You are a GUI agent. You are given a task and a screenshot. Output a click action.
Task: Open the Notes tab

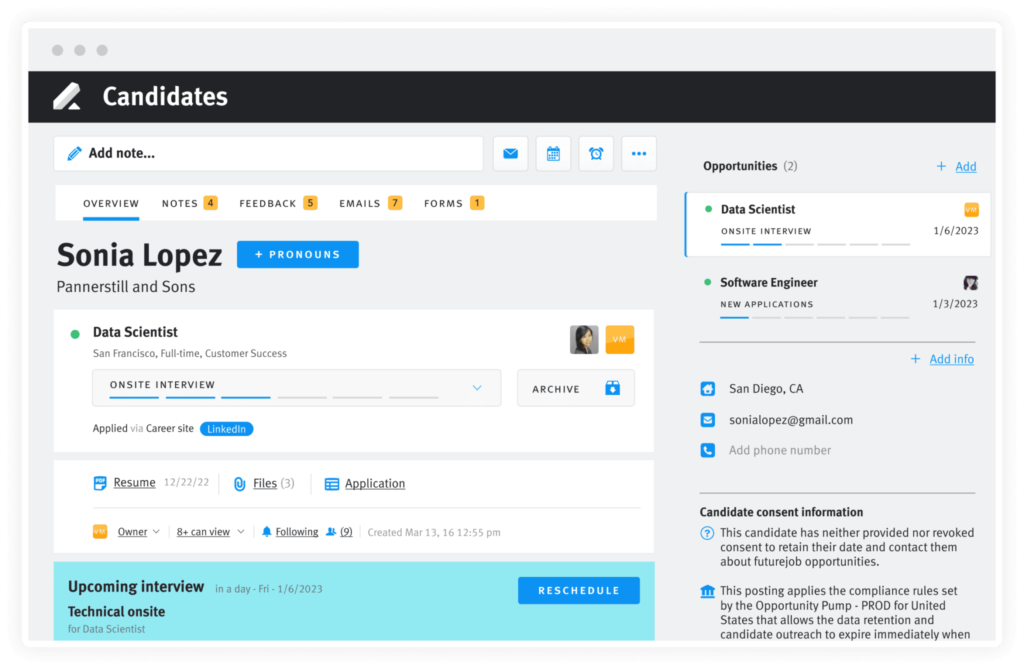(x=189, y=204)
